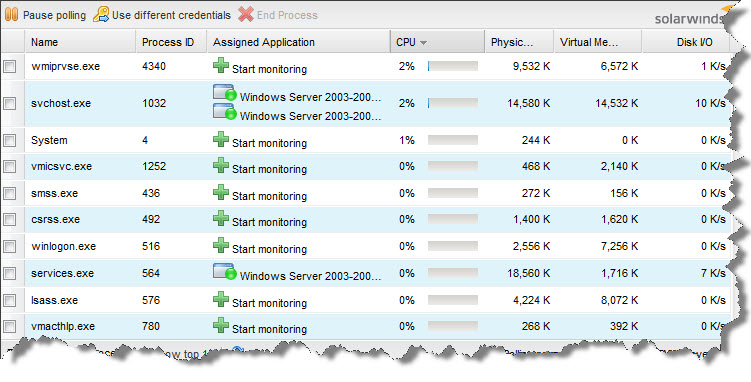Tick the vmacthlp.exe checkbox
751x382 pixels.
click(x=10, y=326)
